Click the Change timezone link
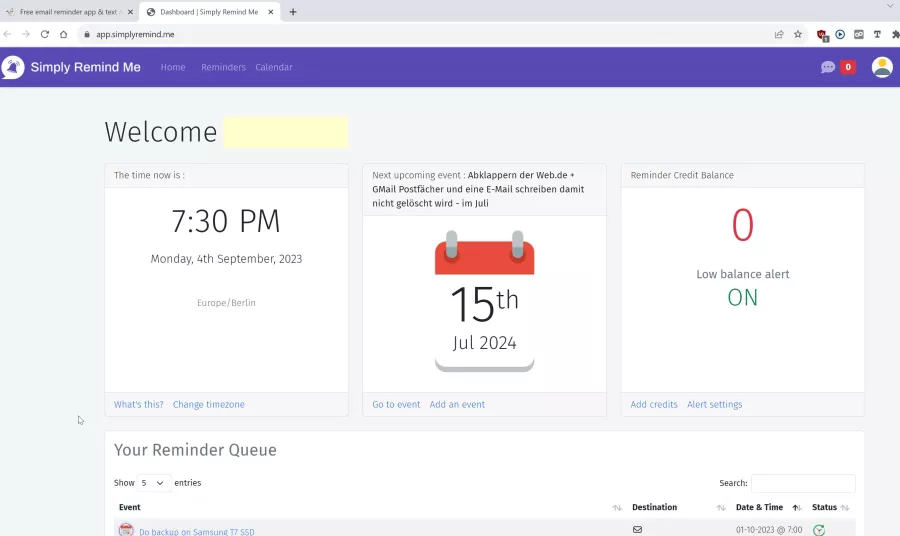Viewport: 900px width, 536px height. (208, 404)
